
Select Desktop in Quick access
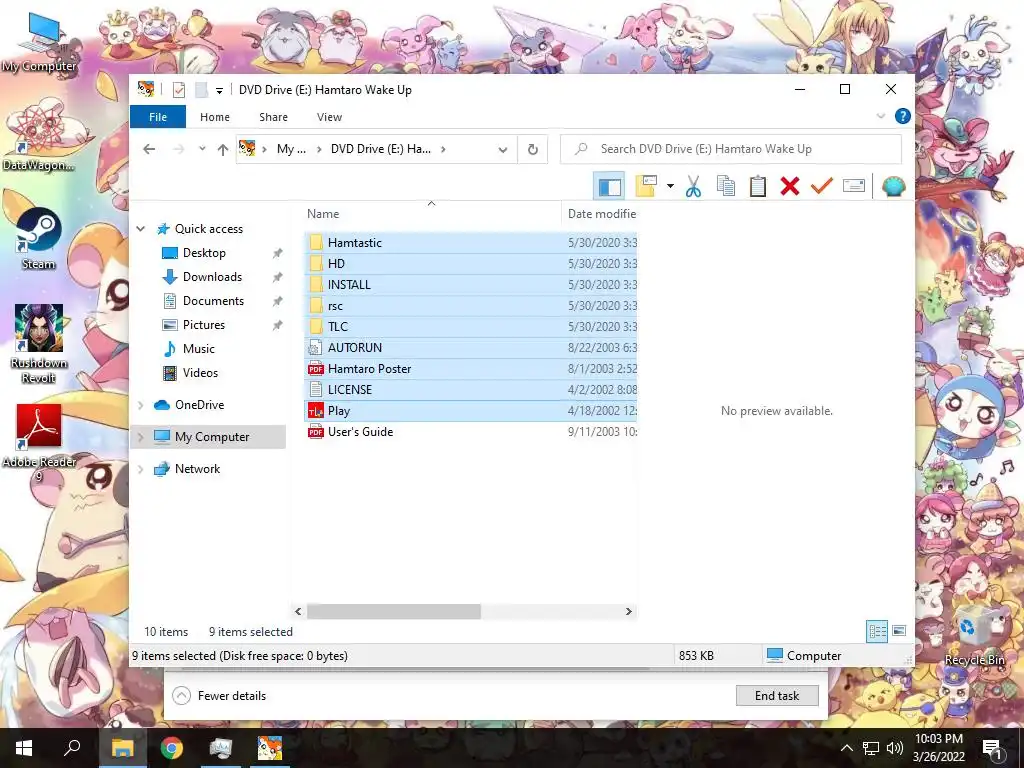tap(204, 253)
